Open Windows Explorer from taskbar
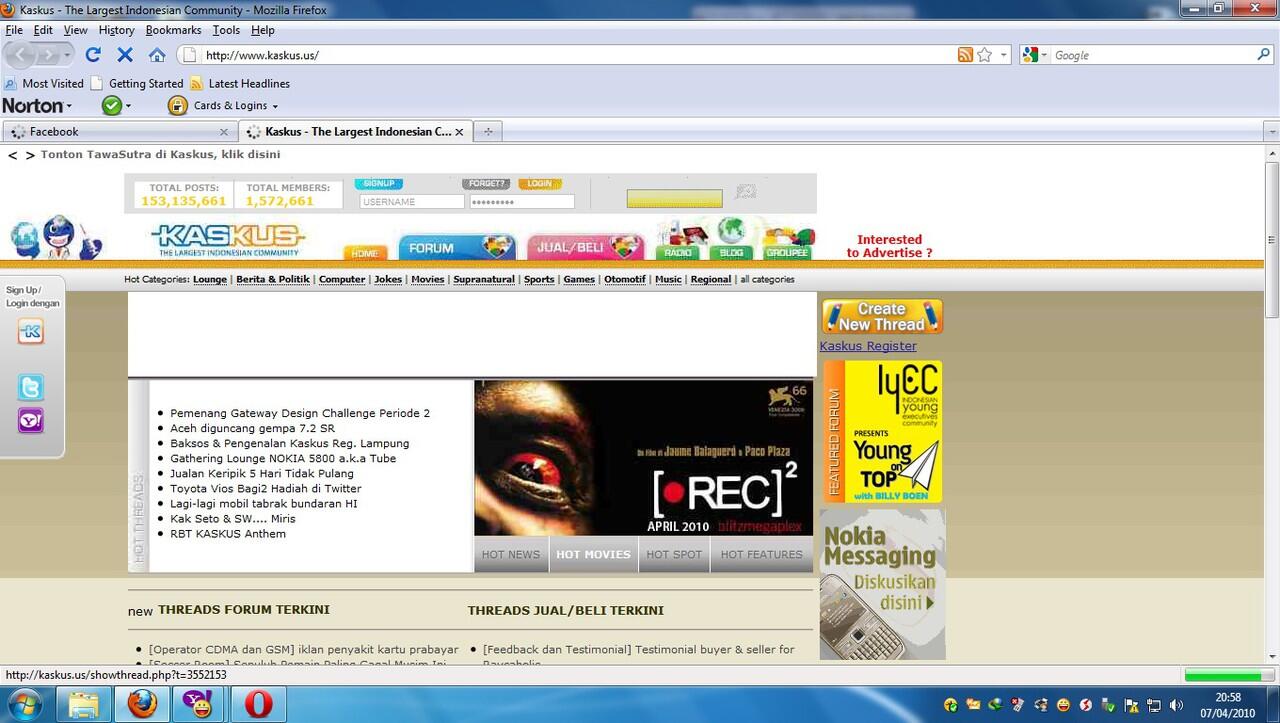The height and width of the screenshot is (723, 1280). point(83,705)
